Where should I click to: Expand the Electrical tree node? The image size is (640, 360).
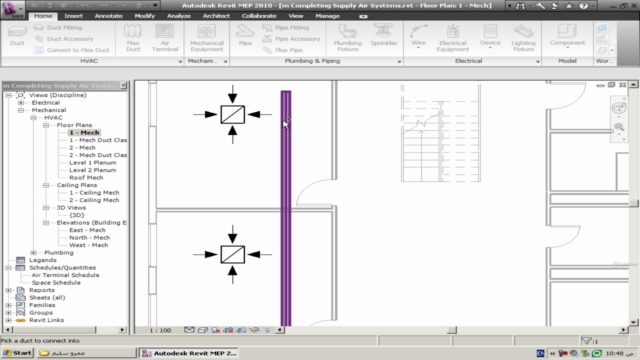(21, 103)
